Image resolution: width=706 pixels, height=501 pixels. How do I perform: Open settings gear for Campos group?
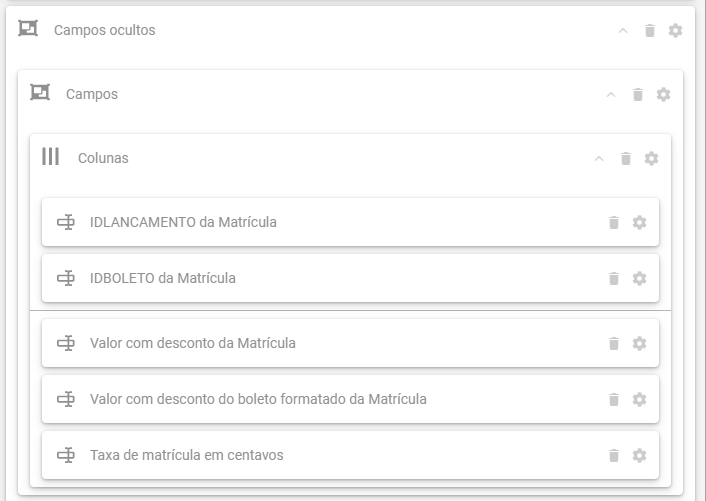663,95
